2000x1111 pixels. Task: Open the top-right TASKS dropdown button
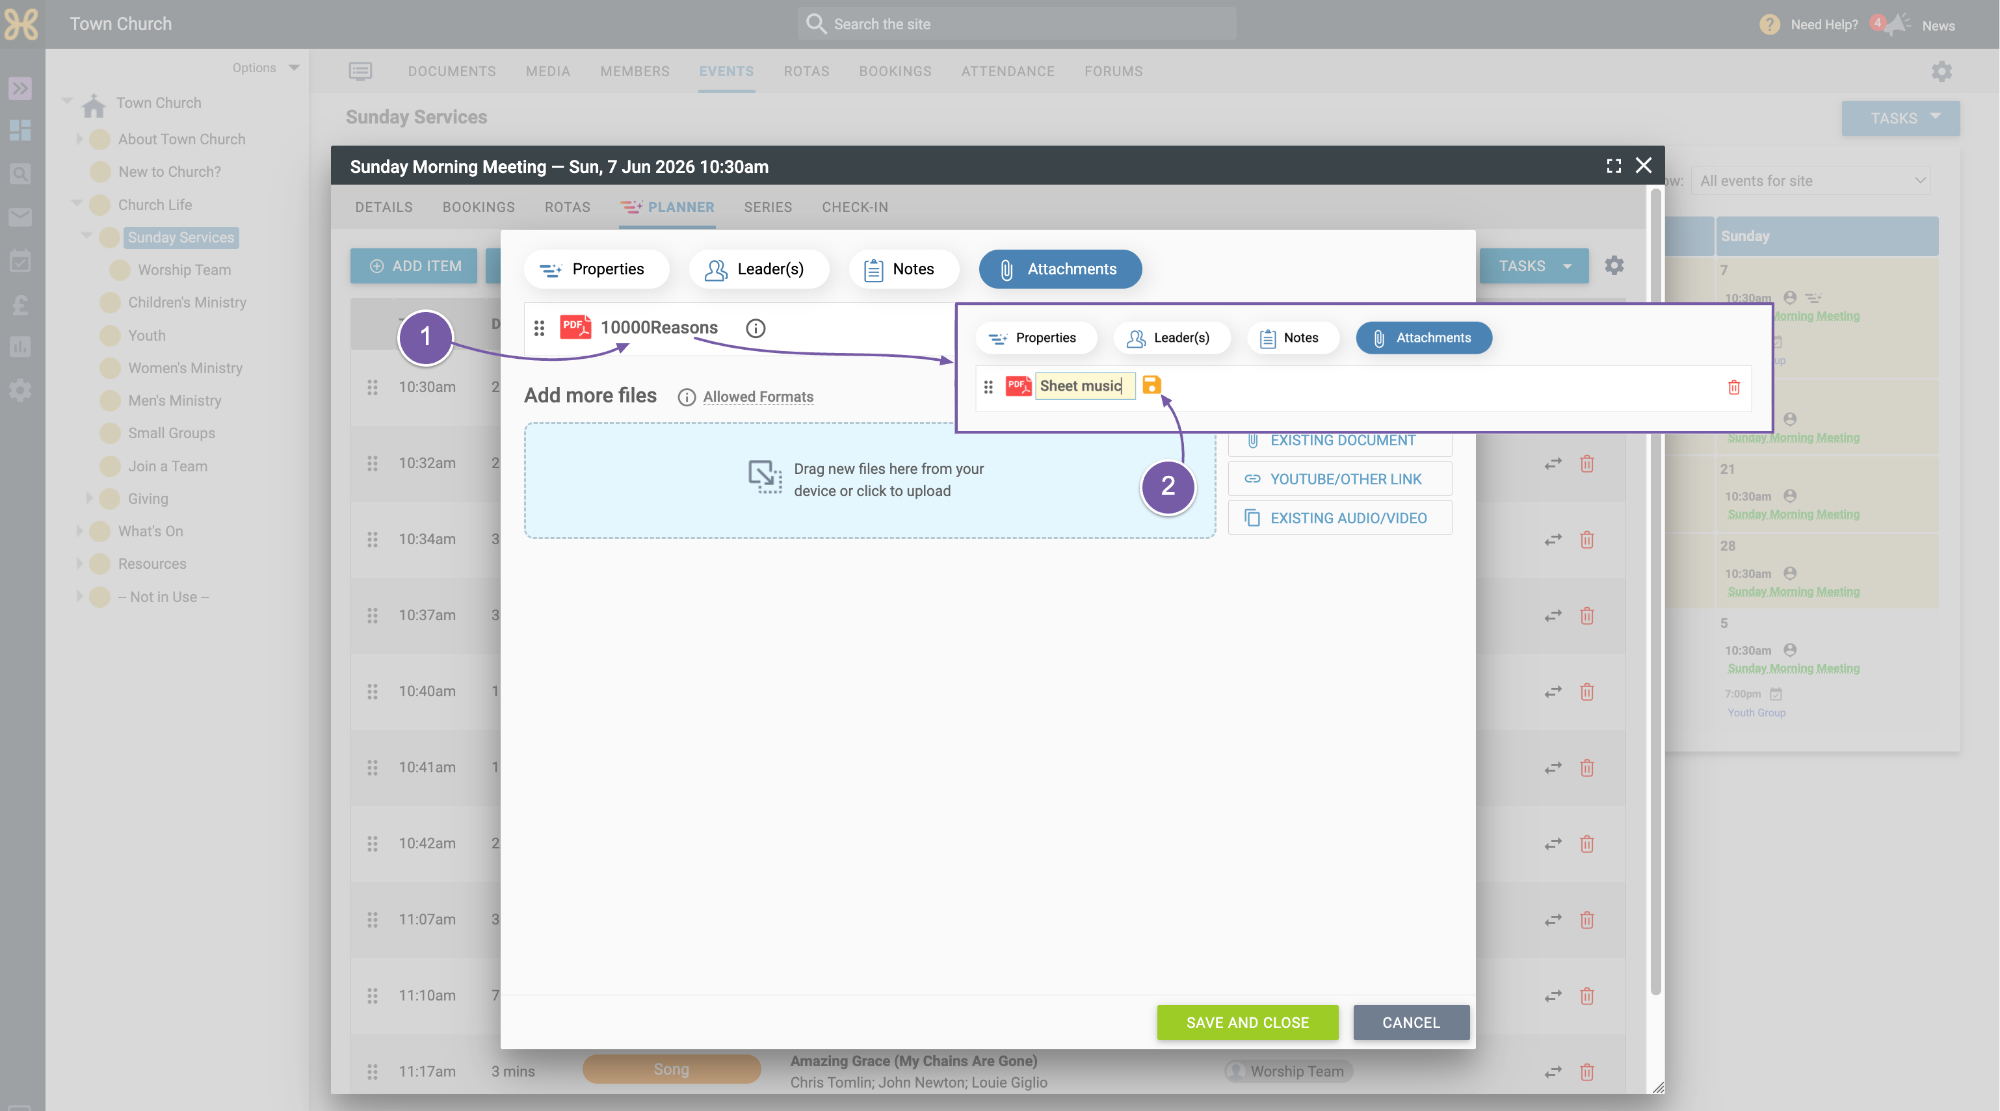coord(1901,118)
